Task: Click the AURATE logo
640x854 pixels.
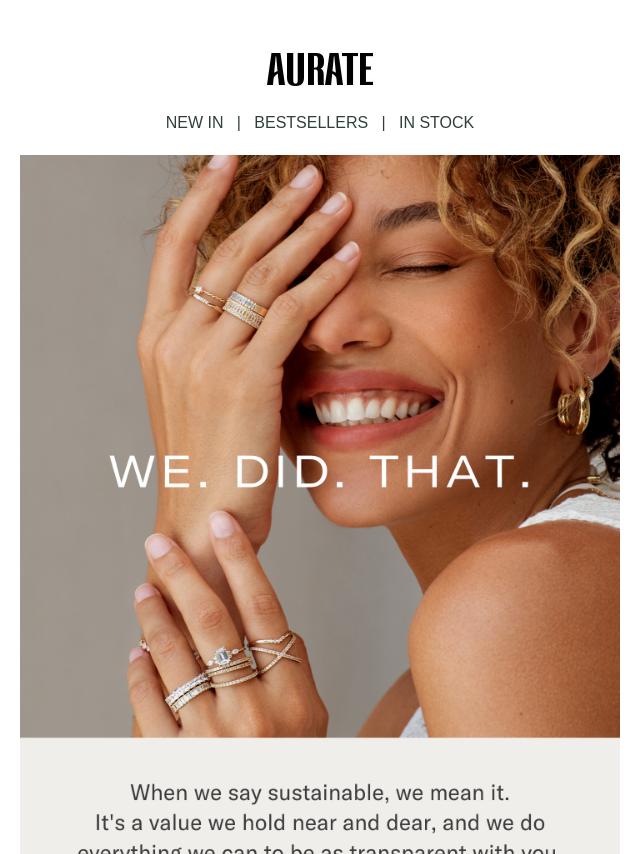Action: [320, 69]
